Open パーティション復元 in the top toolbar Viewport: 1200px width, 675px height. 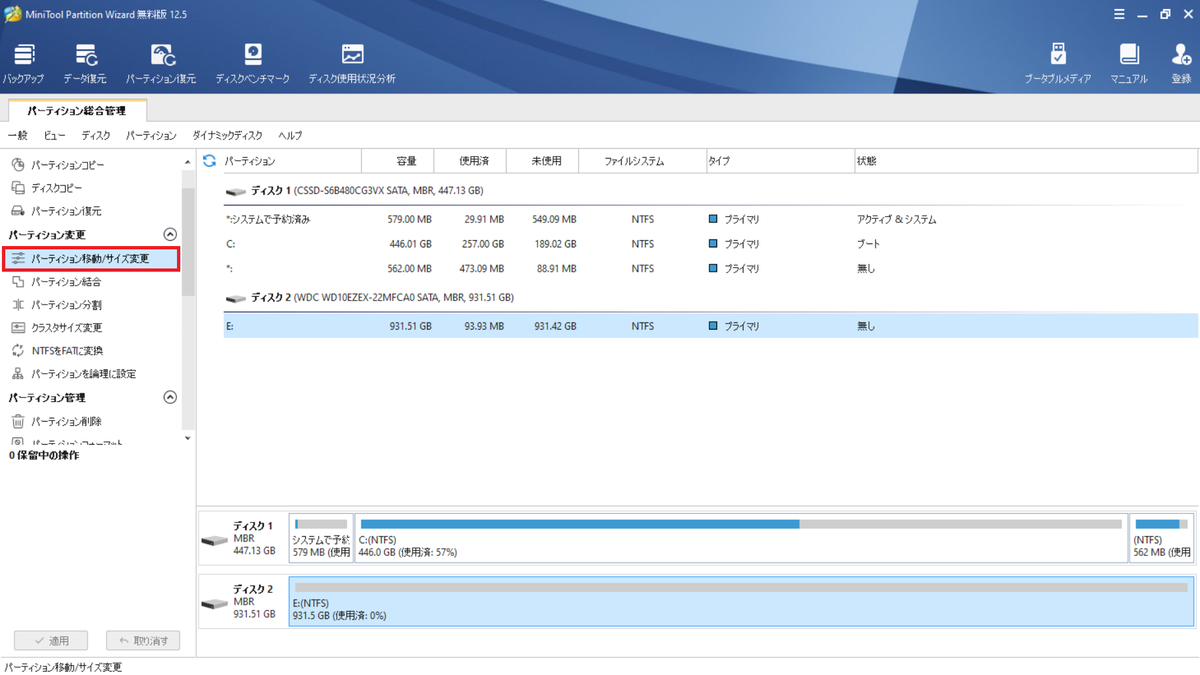[x=161, y=64]
